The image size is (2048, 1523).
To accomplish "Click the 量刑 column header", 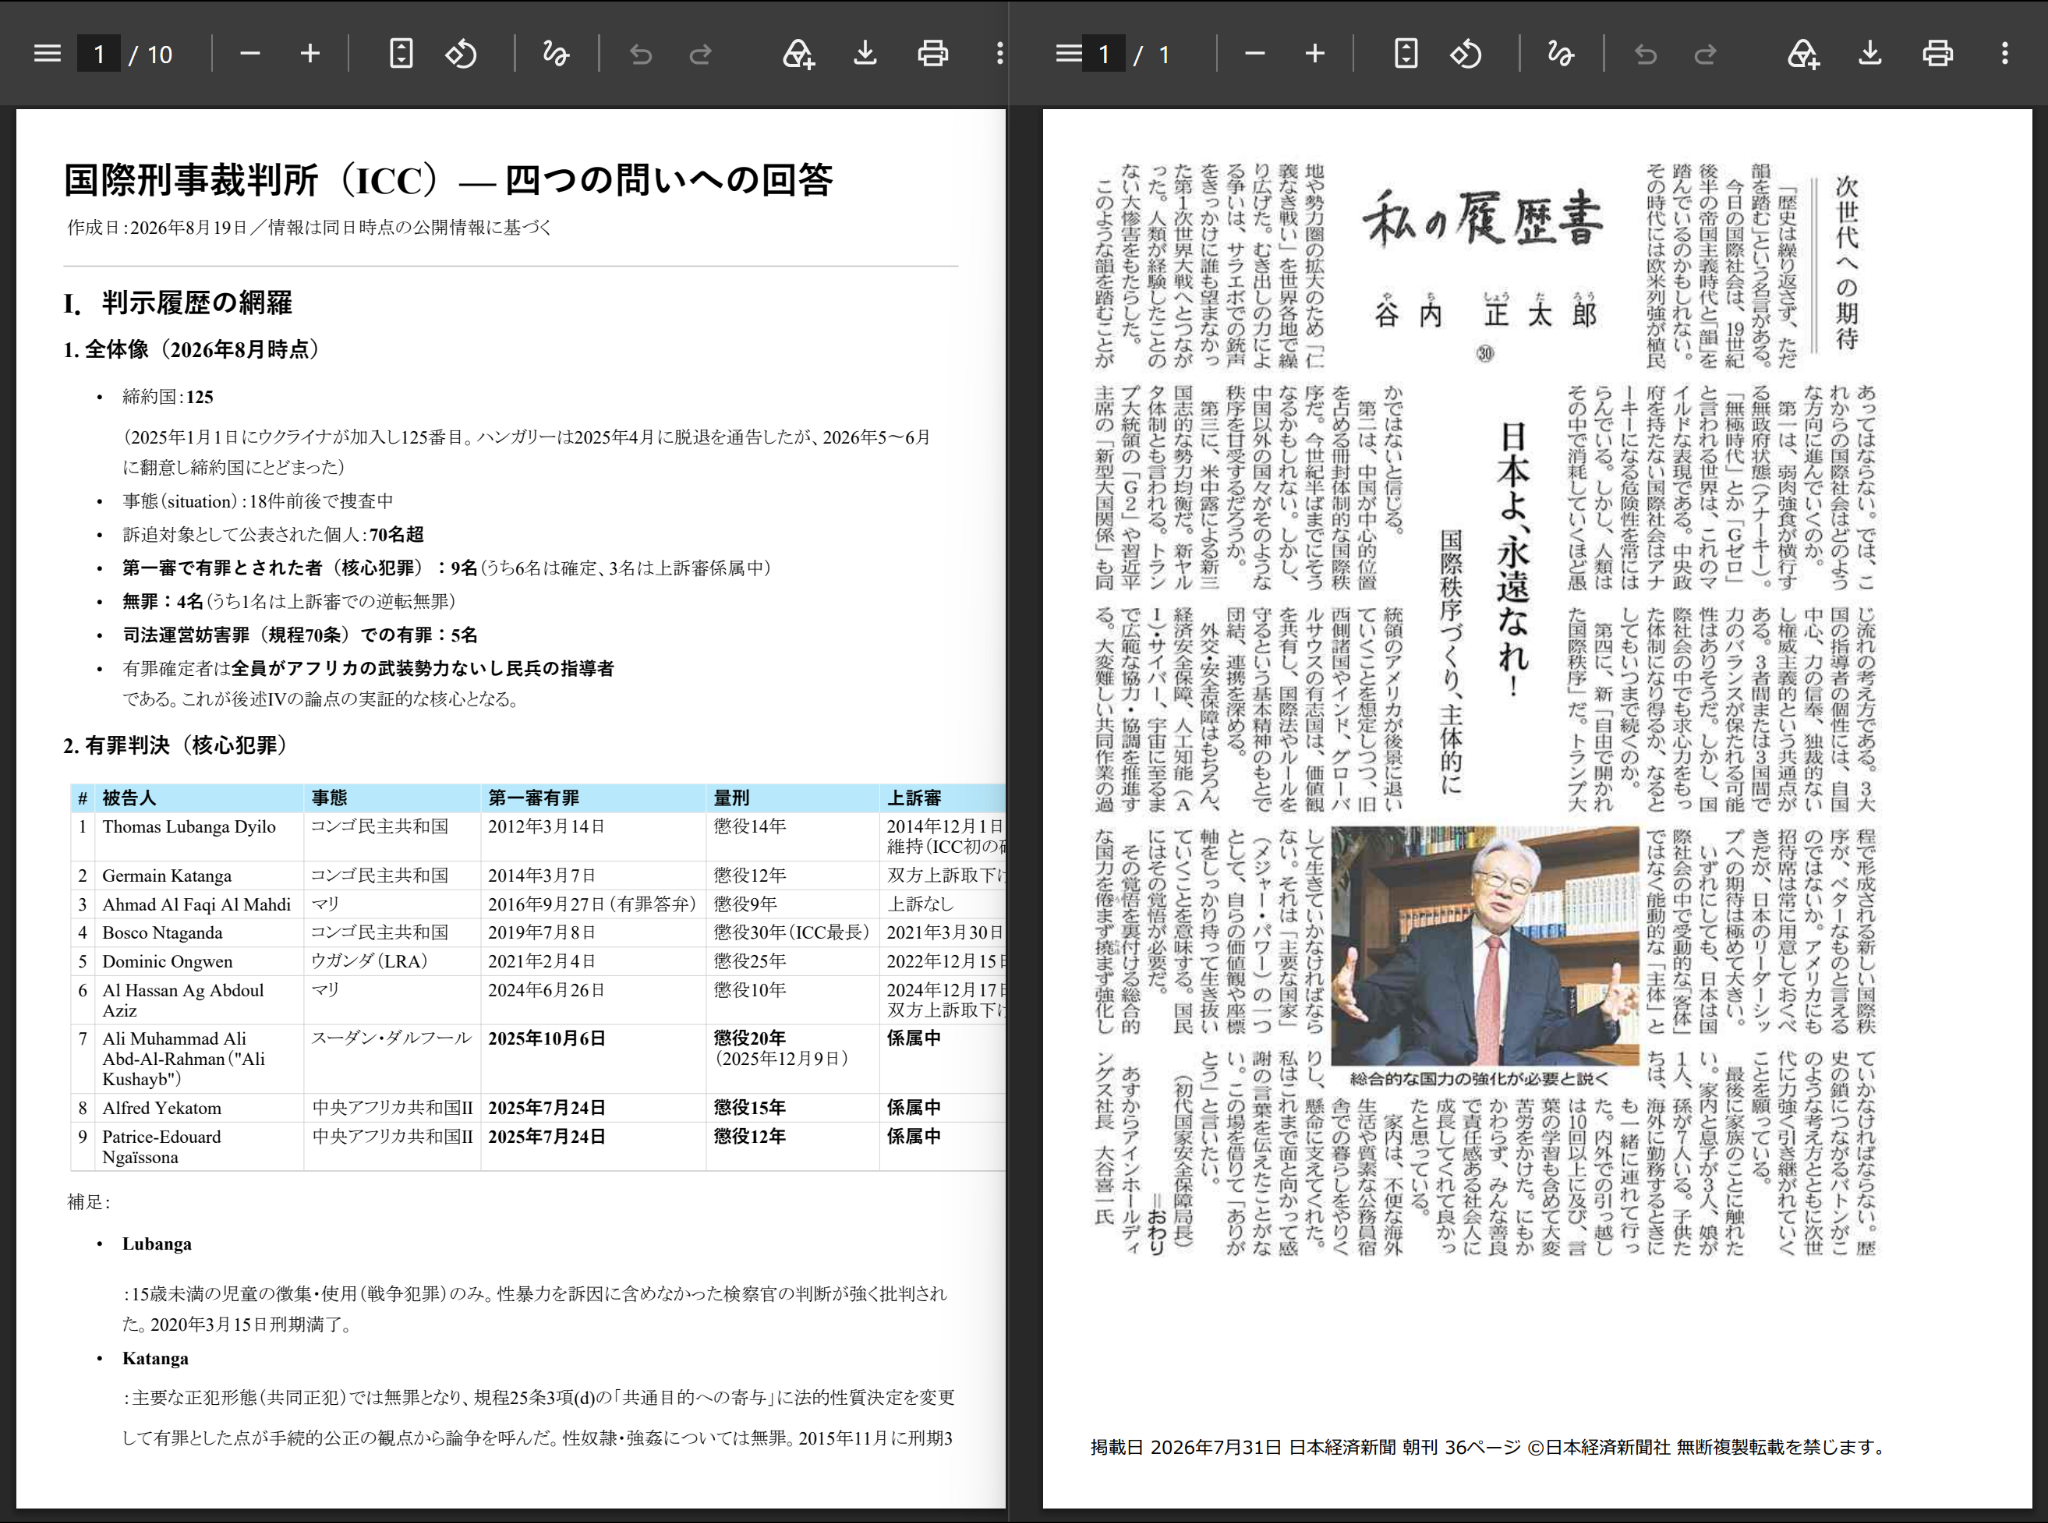I will tap(792, 798).
